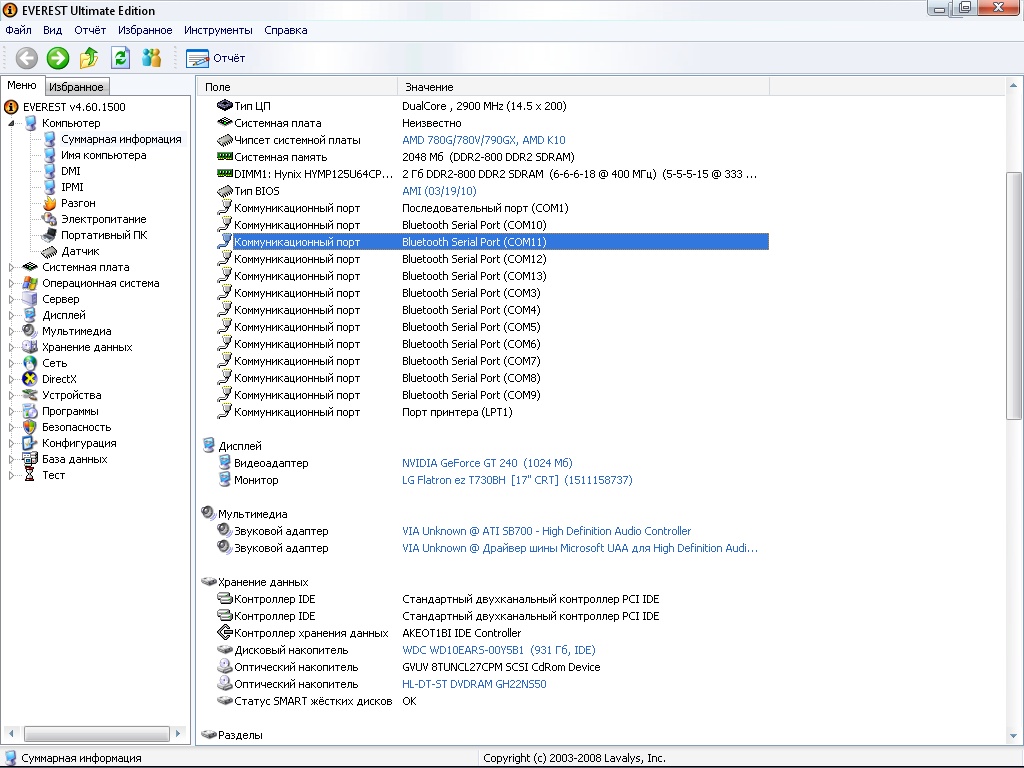This screenshot has height=768, width=1024.
Task: Open the AMI (03/19/10) BIOS link
Action: pos(440,191)
